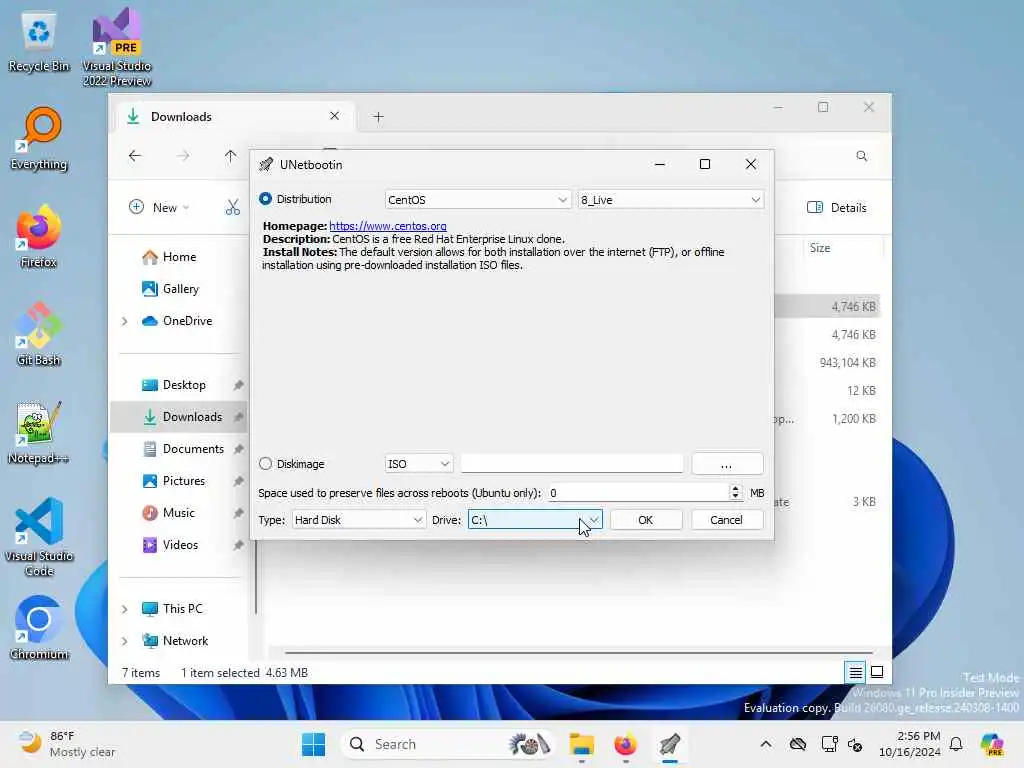Open the ISO image type dropdown
This screenshot has height=768, width=1024.
[418, 464]
